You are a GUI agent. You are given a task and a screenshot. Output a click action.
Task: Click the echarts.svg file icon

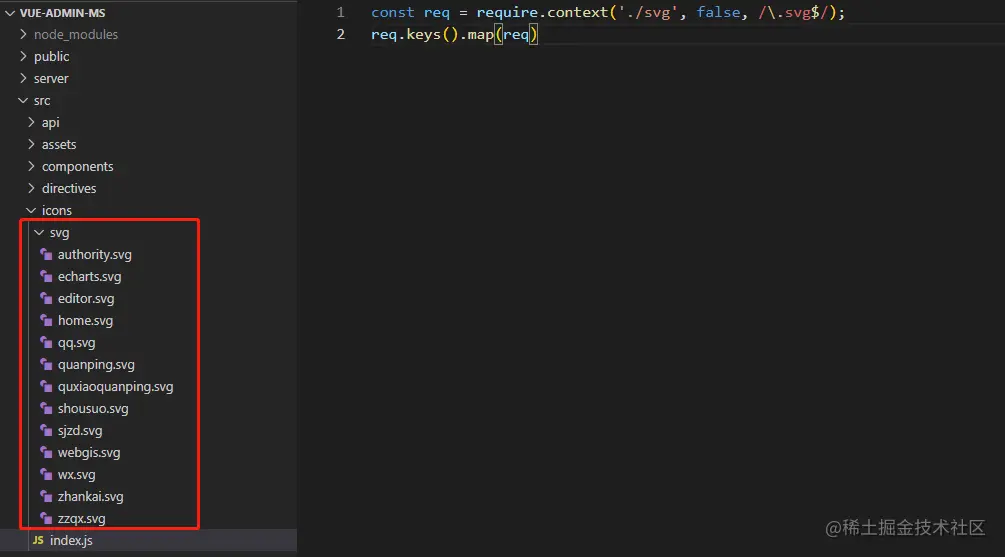(46, 276)
